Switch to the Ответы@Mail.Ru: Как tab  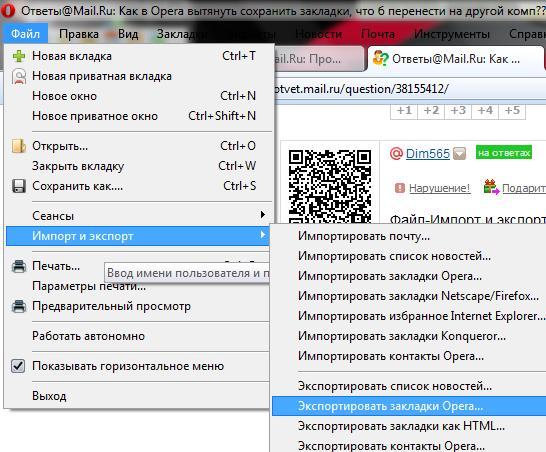click(454, 59)
